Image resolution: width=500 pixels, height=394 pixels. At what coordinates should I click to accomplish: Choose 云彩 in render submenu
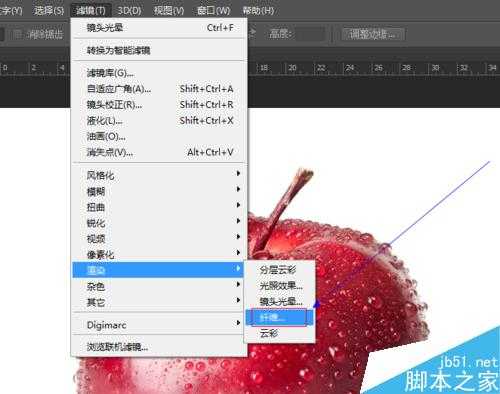[280, 333]
